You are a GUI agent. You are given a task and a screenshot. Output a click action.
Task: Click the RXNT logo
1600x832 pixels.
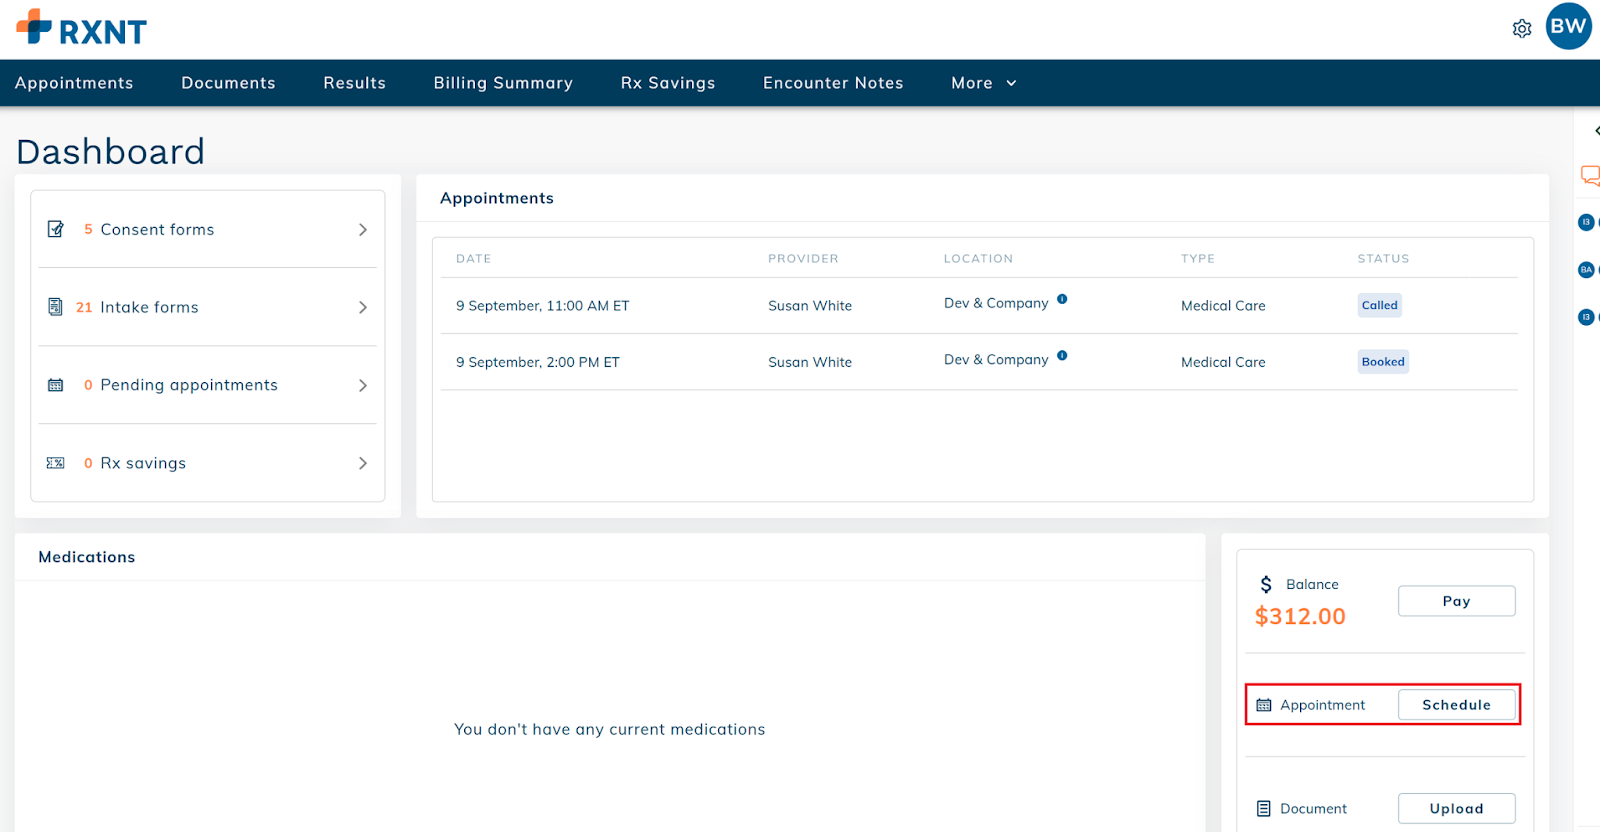(82, 28)
